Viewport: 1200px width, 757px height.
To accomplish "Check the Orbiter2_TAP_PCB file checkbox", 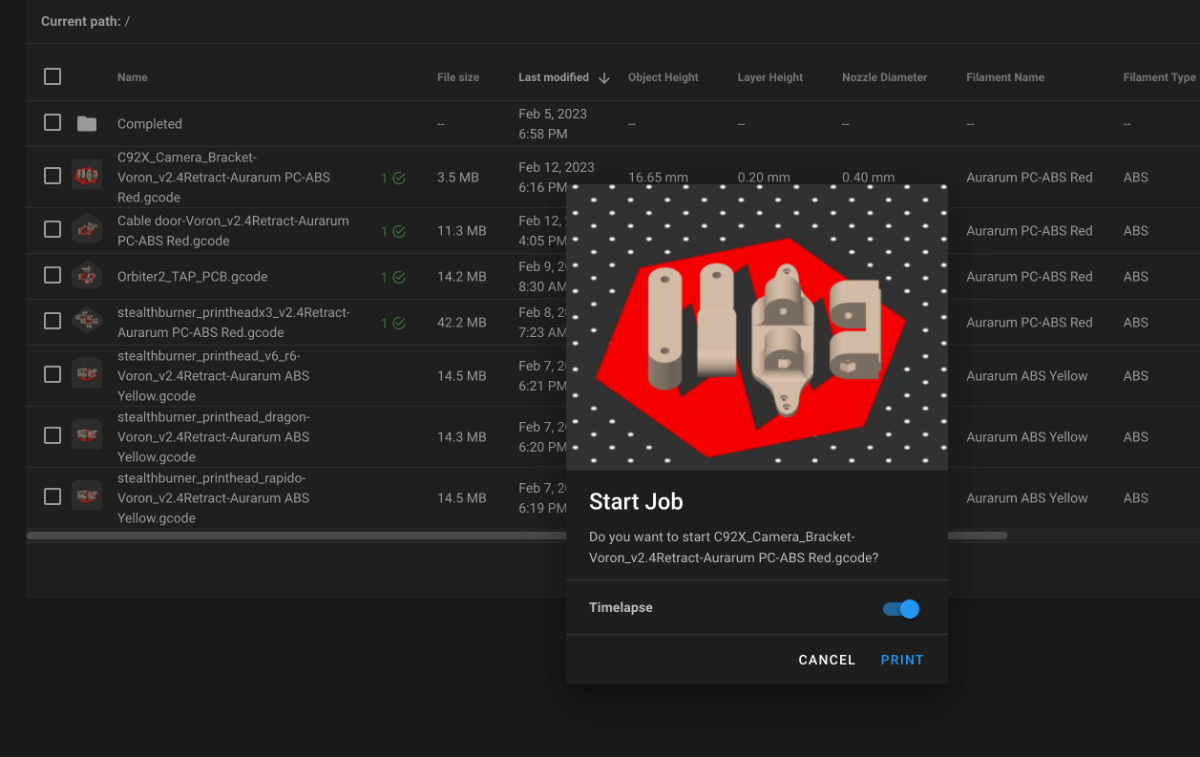I will [53, 276].
